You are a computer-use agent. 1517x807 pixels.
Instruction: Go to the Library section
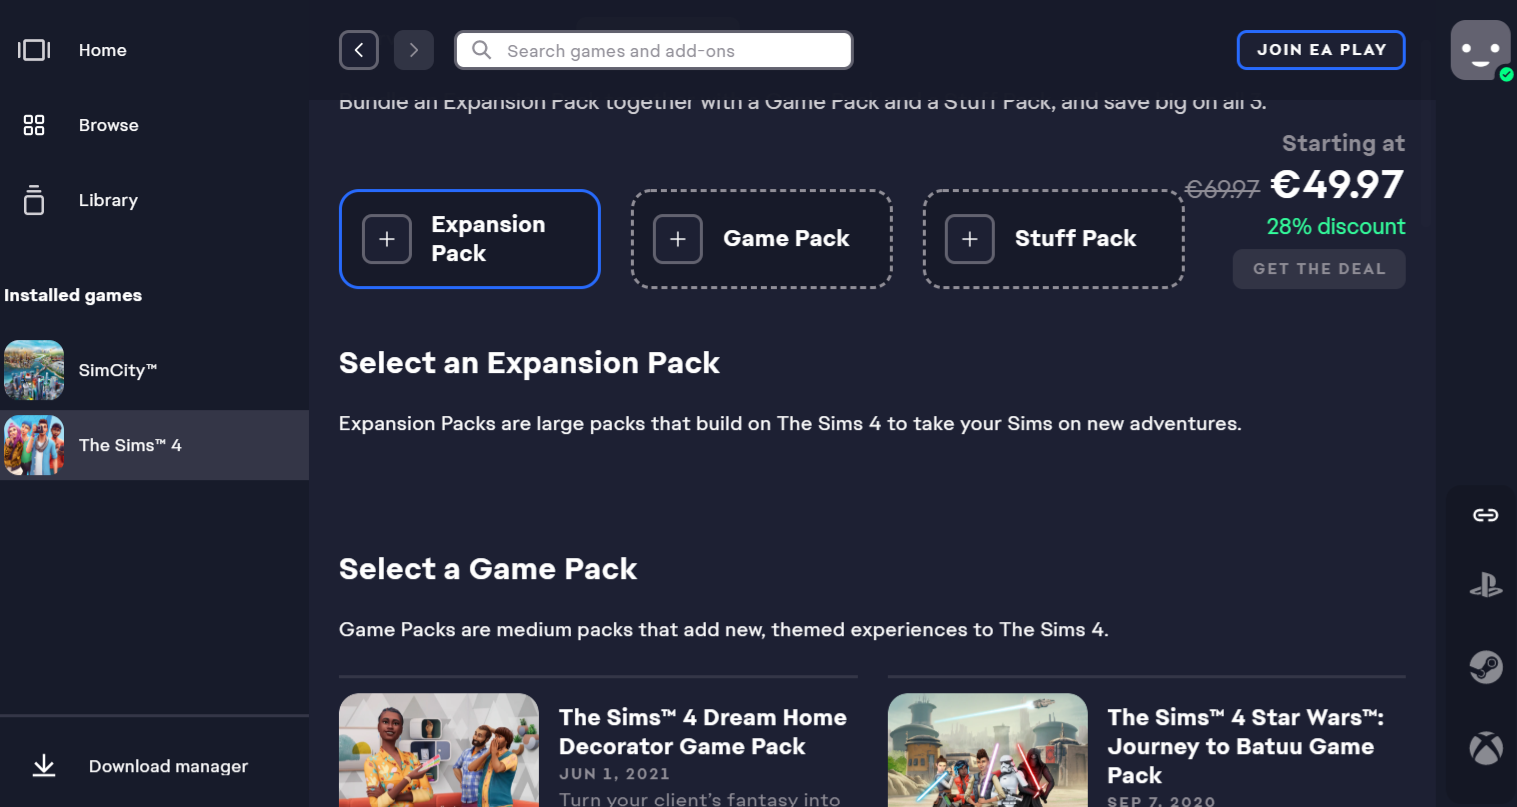108,200
